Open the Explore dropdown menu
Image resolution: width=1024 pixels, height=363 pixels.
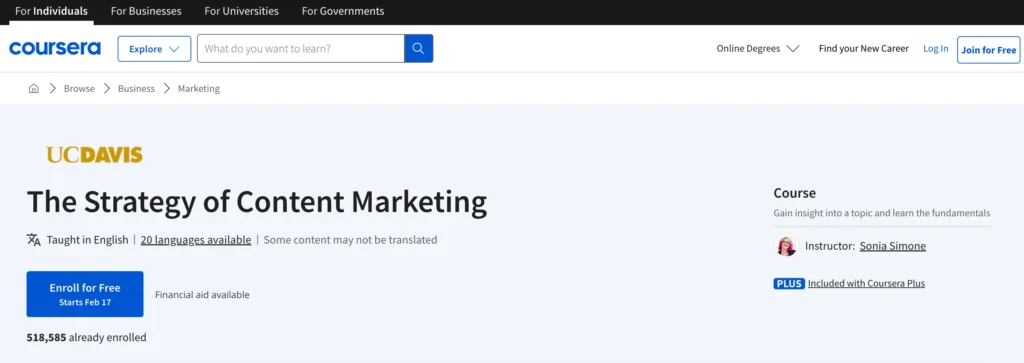154,49
